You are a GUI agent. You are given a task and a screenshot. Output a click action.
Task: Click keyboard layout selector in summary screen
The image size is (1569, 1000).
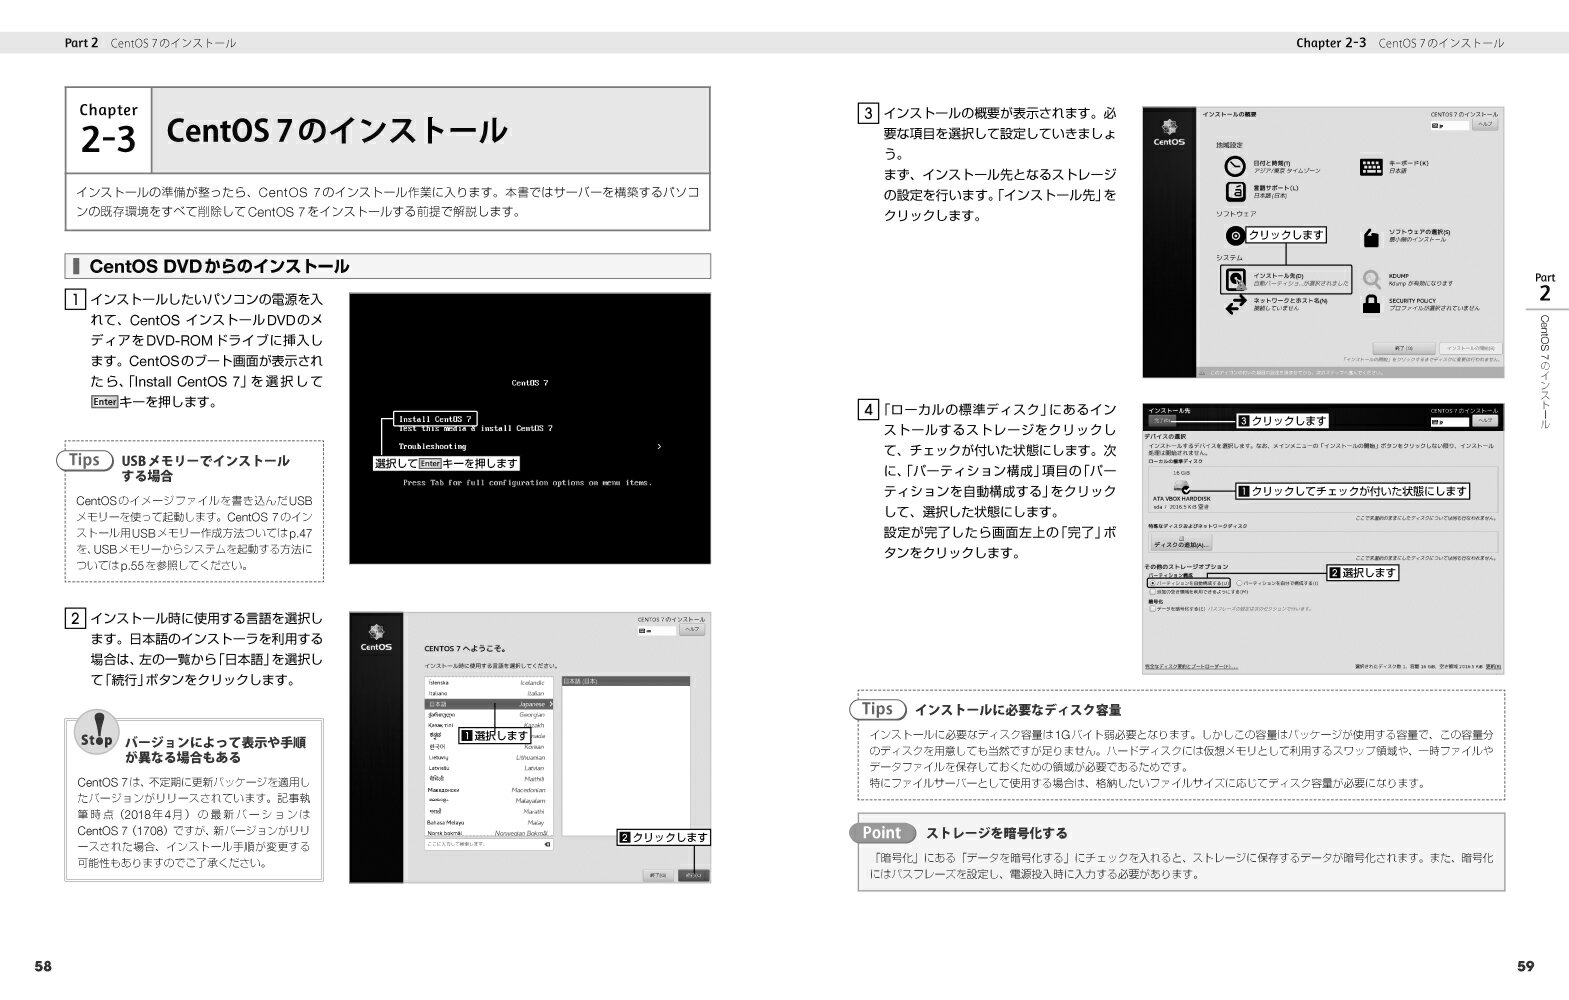[1450, 126]
